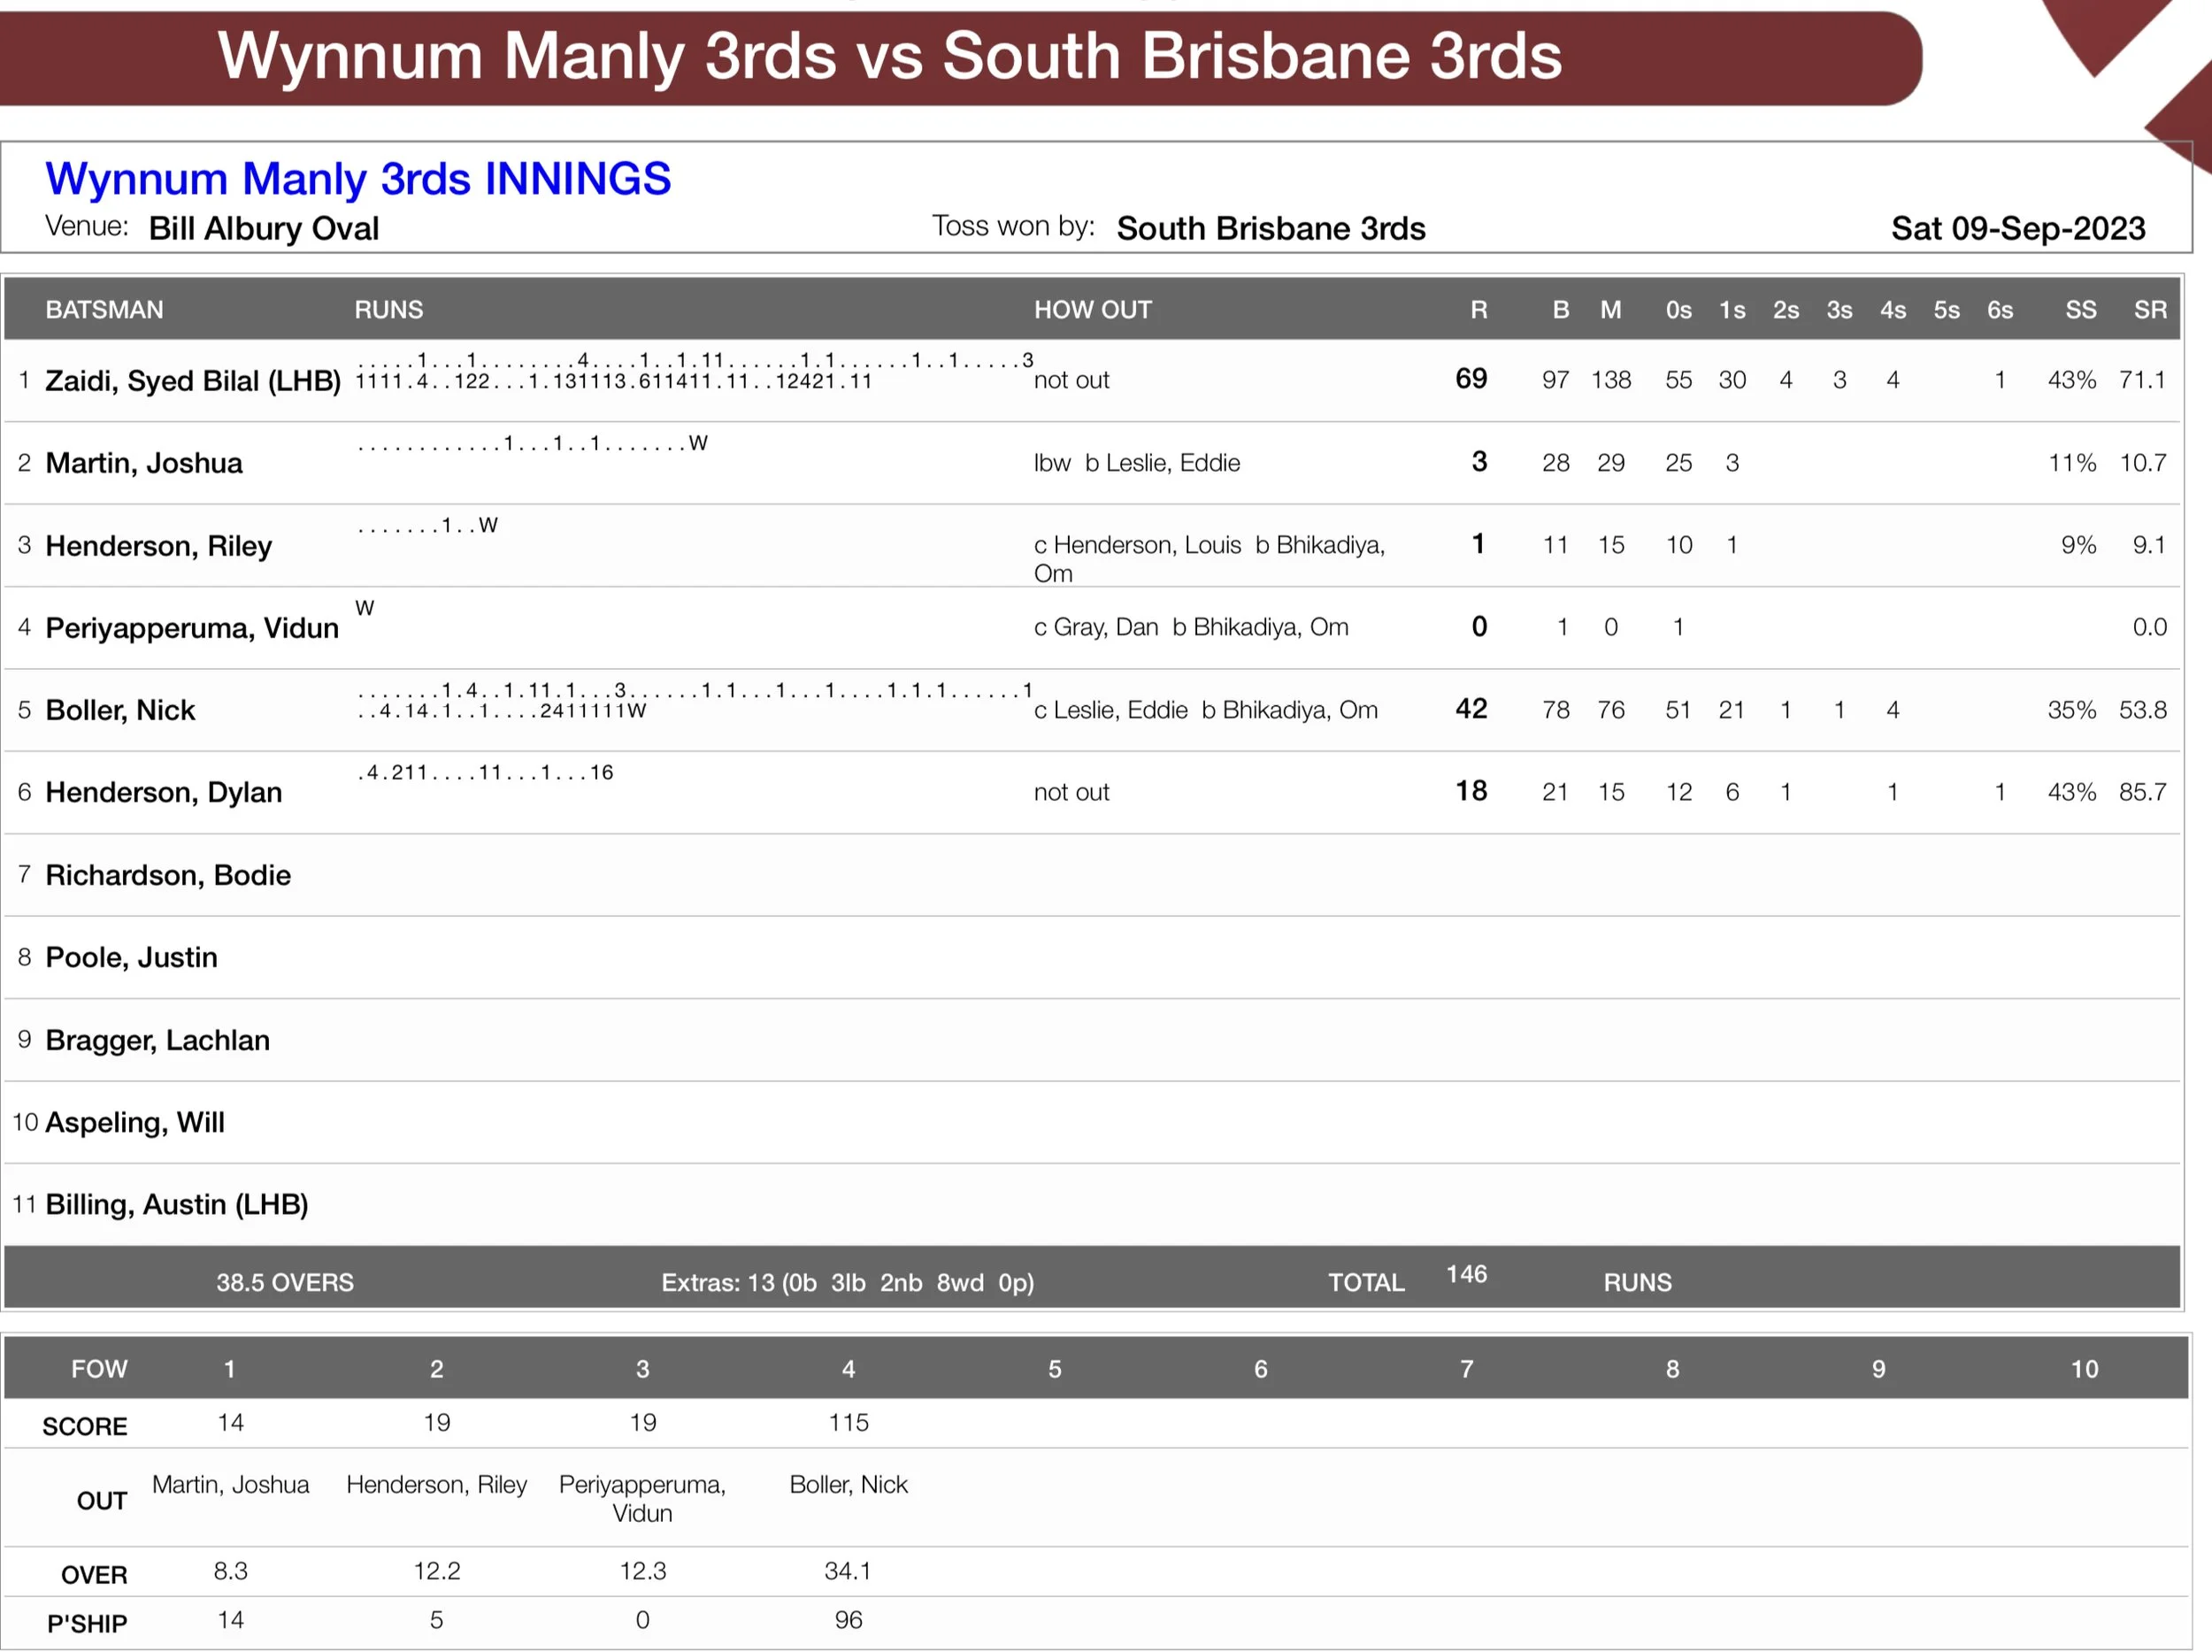Click the BATSMAN column header
Screen dimensions: 2212x1652
pos(104,310)
